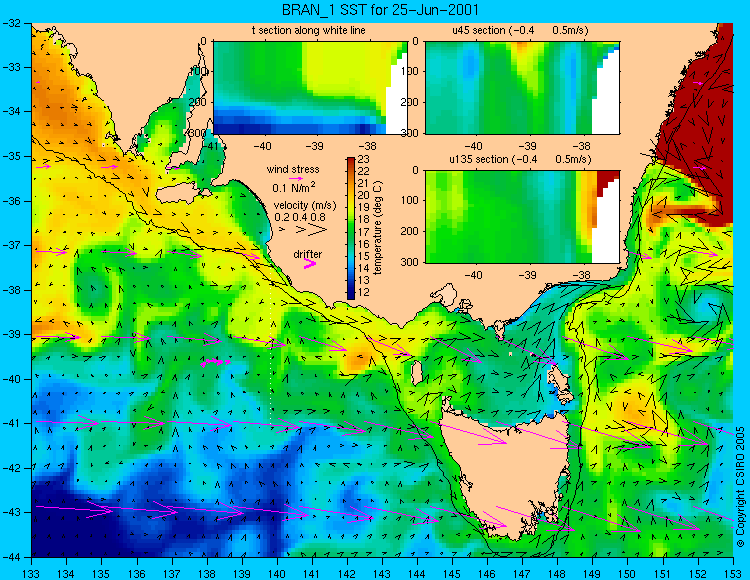
Task: Open the 't section along white line' inset plot
Action: [310, 88]
